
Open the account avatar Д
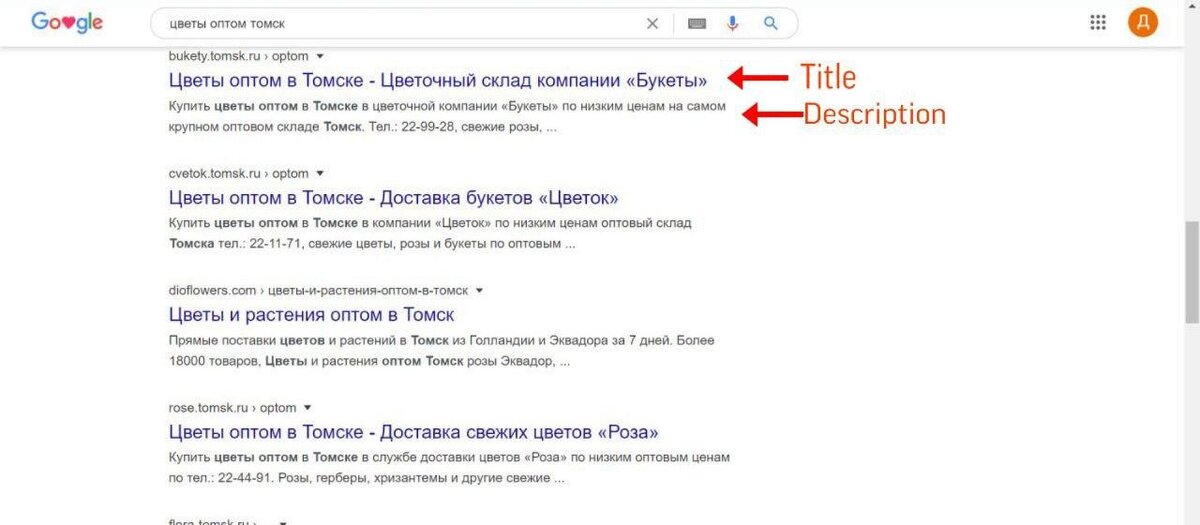[x=1143, y=22]
